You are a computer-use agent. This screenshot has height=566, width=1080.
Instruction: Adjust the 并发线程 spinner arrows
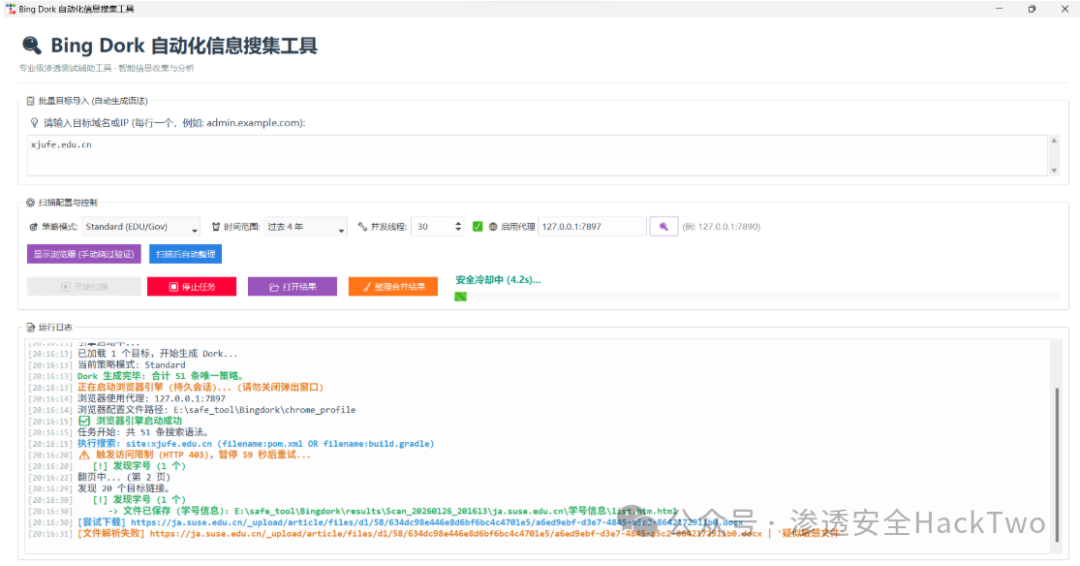pos(458,227)
